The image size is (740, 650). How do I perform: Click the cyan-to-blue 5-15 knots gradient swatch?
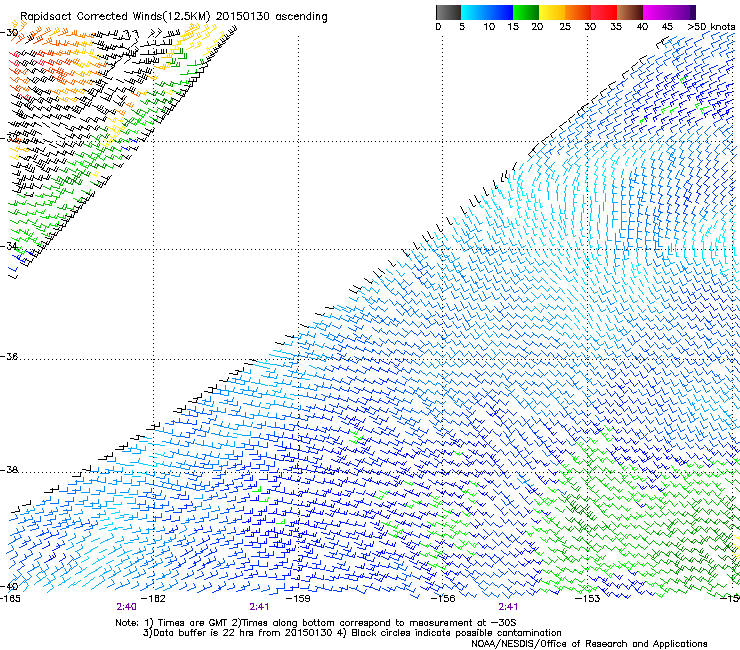(487, 12)
